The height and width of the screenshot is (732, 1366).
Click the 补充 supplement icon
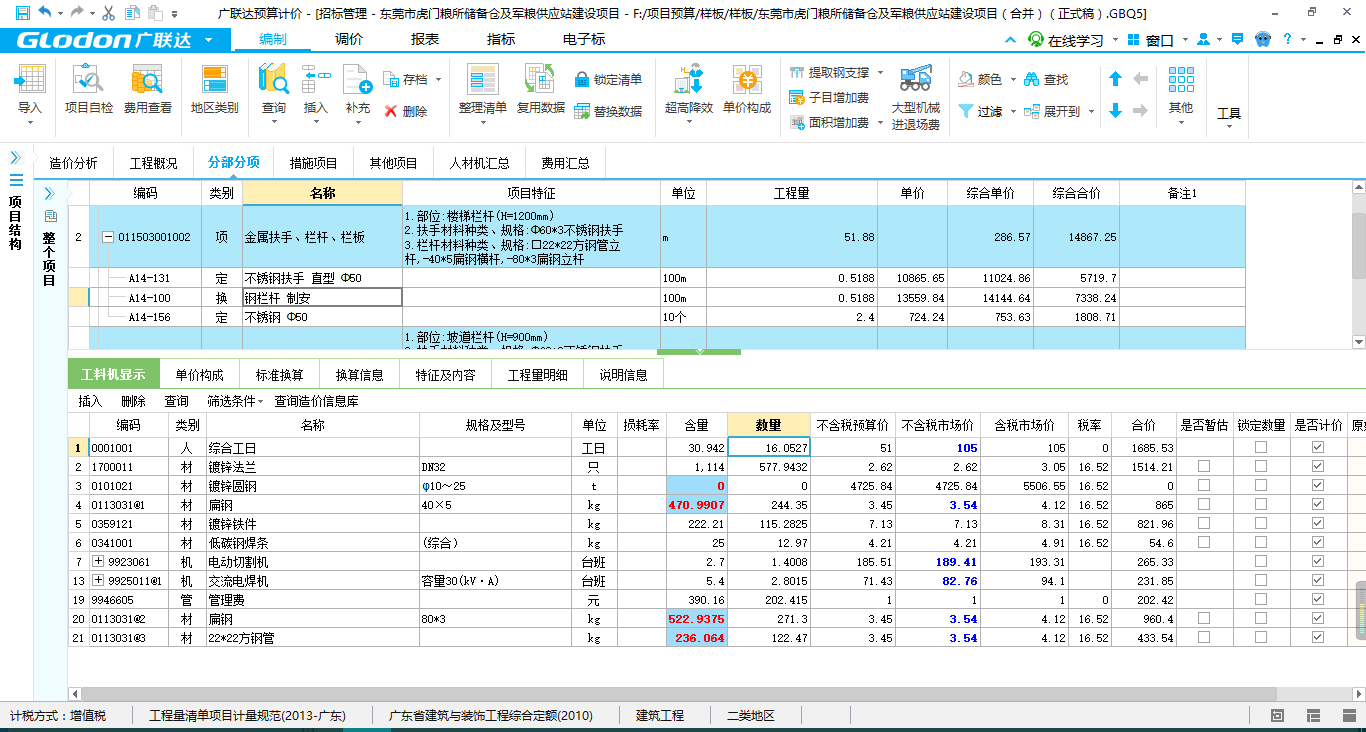357,80
